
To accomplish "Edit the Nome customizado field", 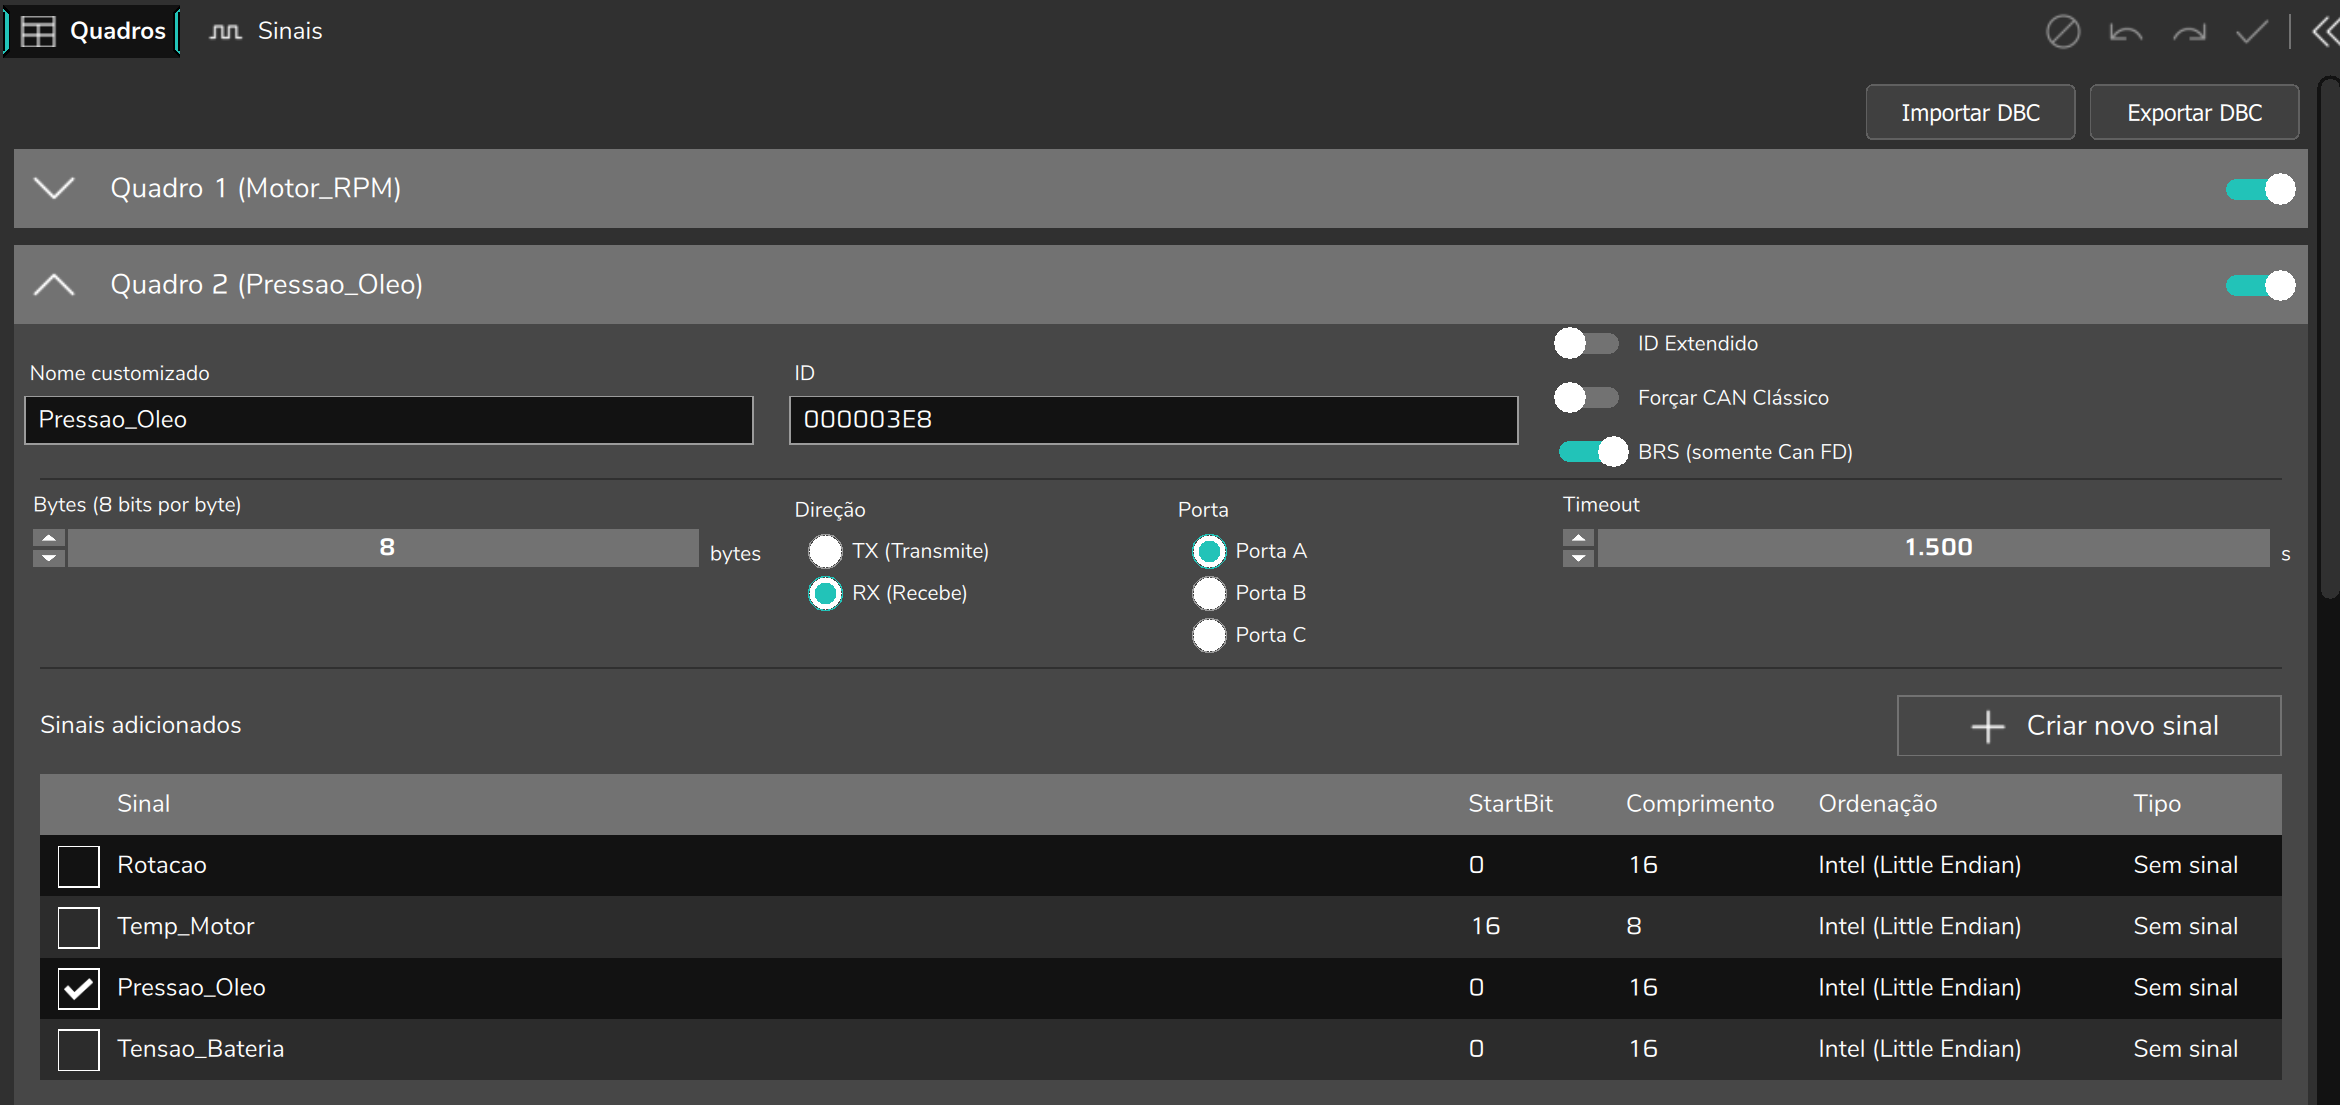I will click(x=389, y=420).
